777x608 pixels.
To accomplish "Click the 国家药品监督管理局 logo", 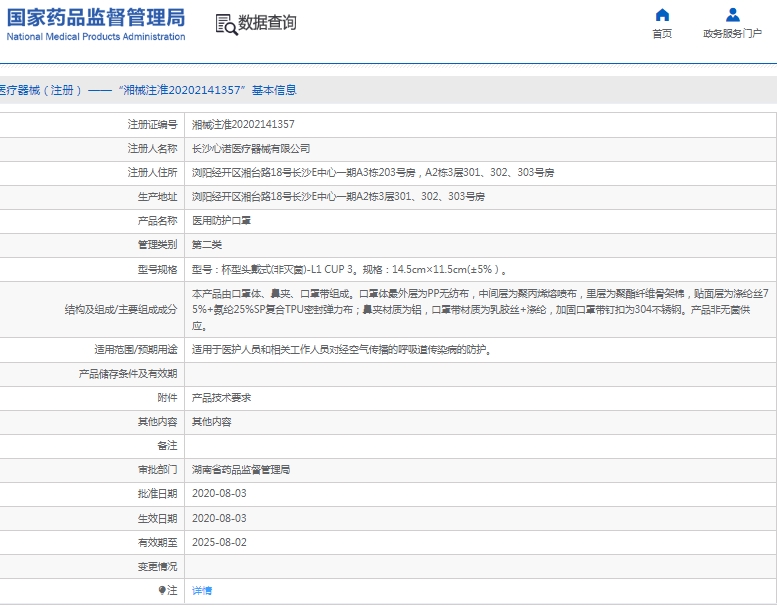I will point(96,17).
